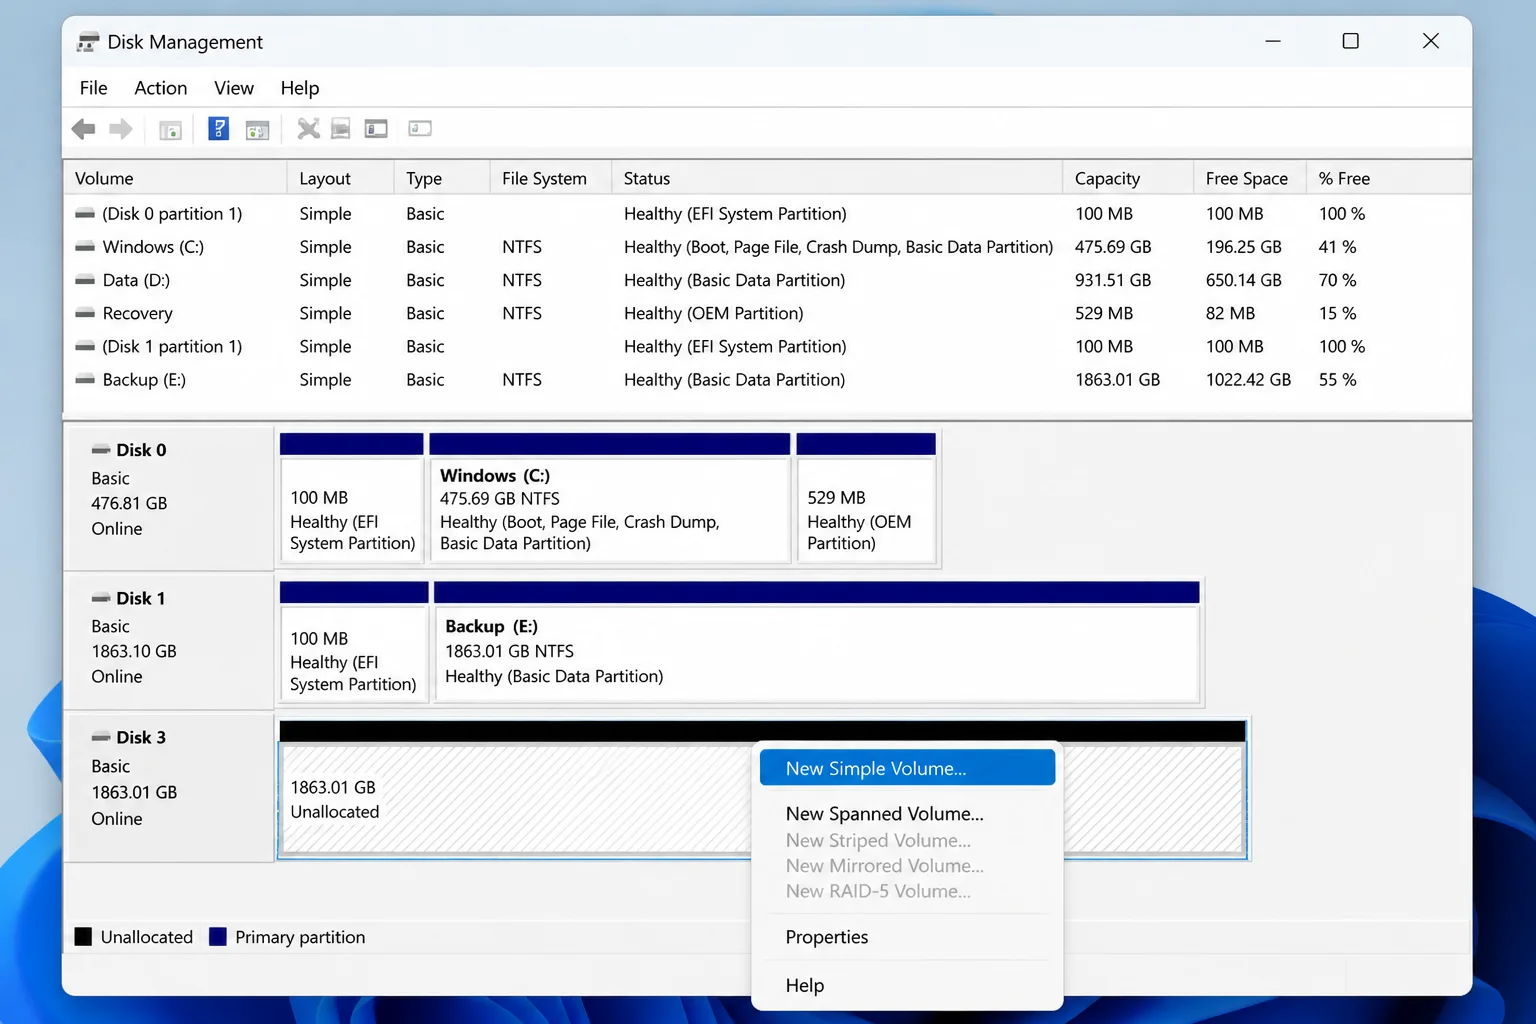Screen dimensions: 1536x1024
Task: Click the black Unallocated legend swatch
Action: click(x=83, y=937)
